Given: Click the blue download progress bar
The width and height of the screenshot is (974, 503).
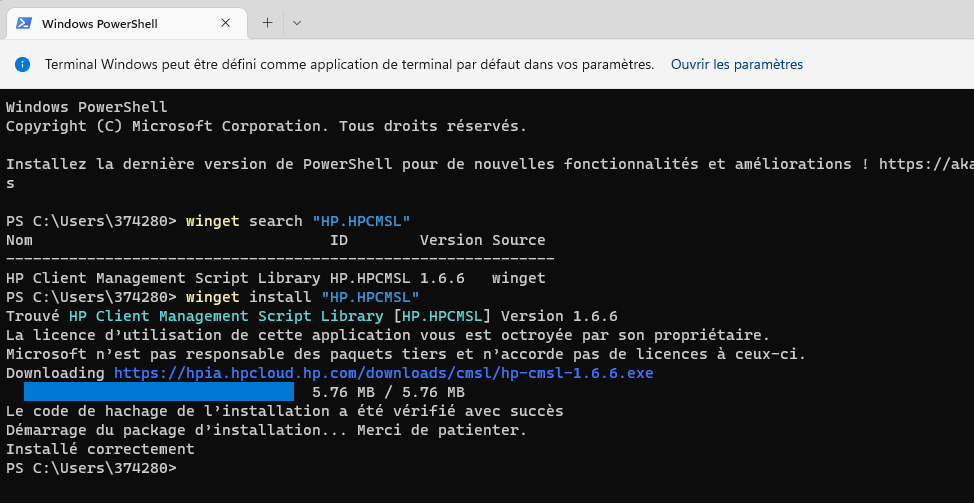Looking at the screenshot, I should click(x=159, y=392).
